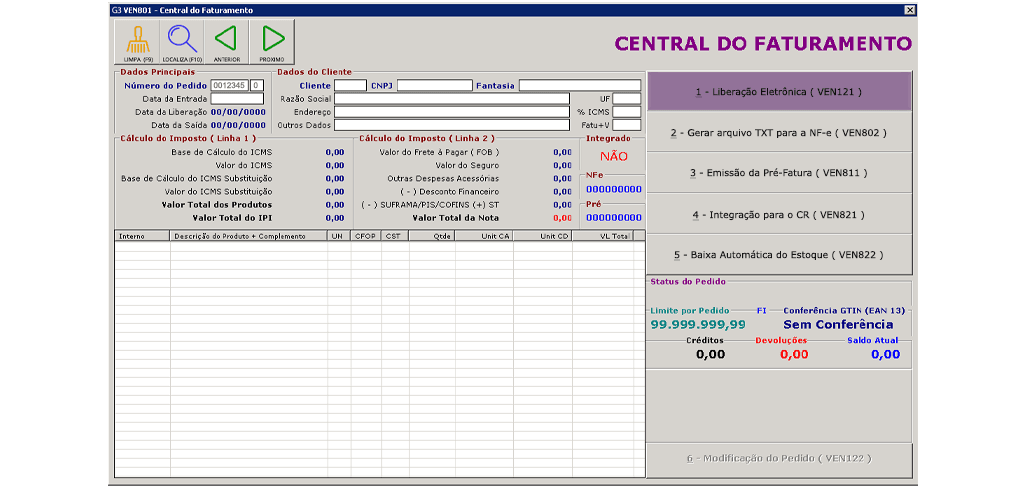Click the Qtde column header
1025x487 pixels.
tap(432, 236)
